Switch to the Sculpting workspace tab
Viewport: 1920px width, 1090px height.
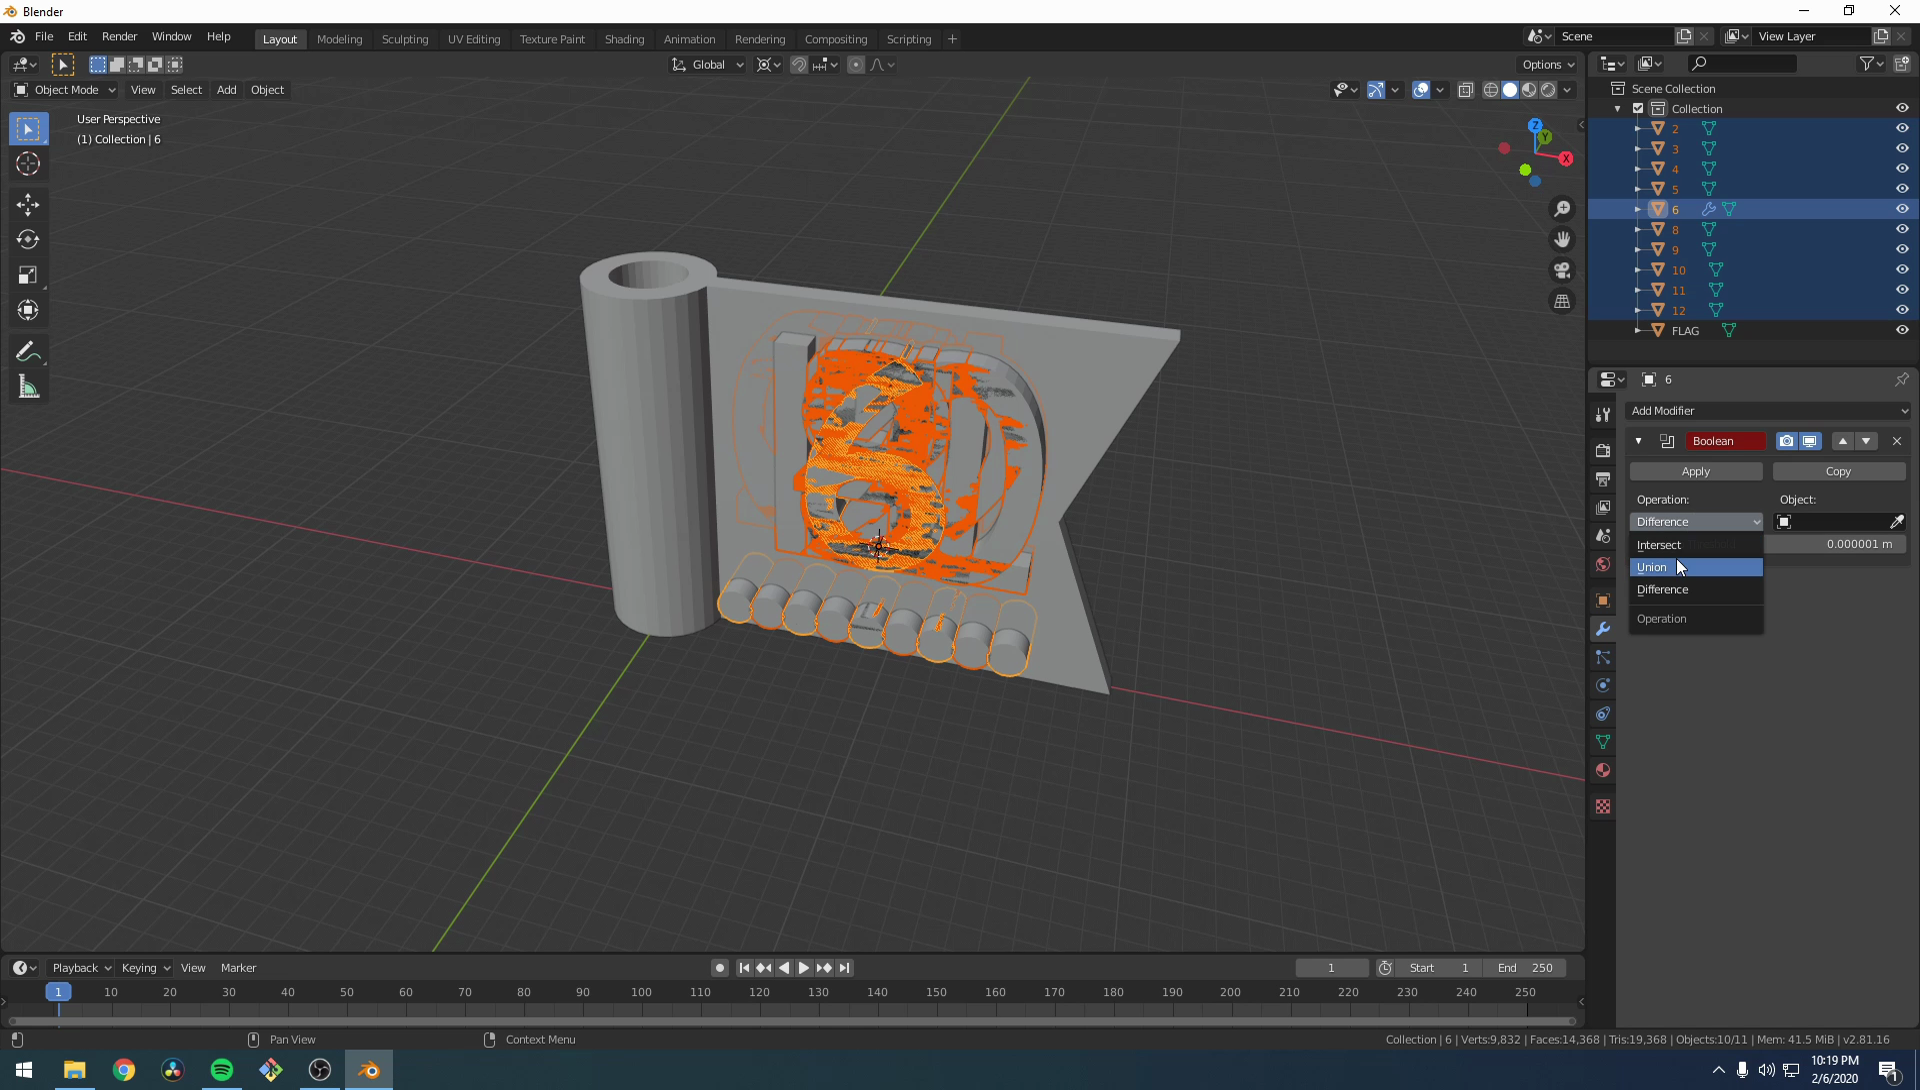pos(405,39)
